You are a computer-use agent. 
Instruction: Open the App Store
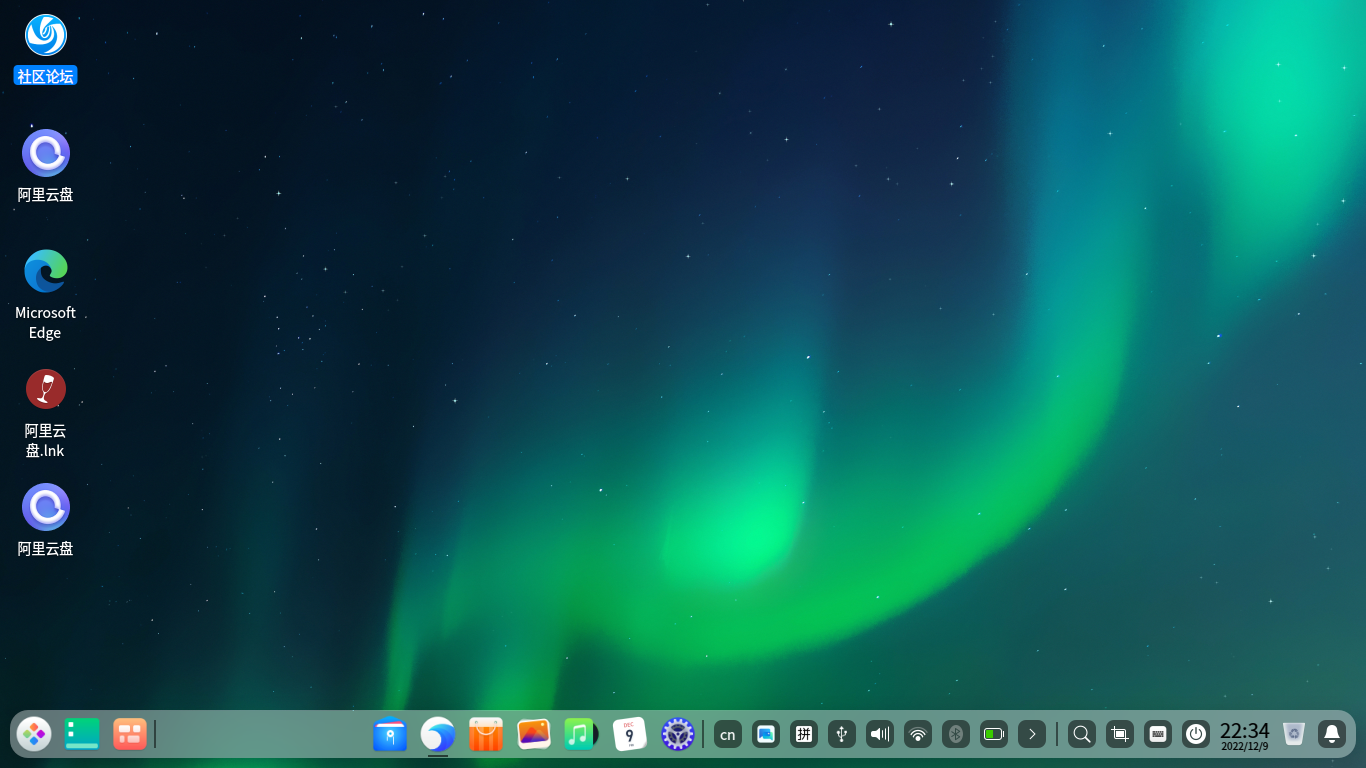click(485, 734)
